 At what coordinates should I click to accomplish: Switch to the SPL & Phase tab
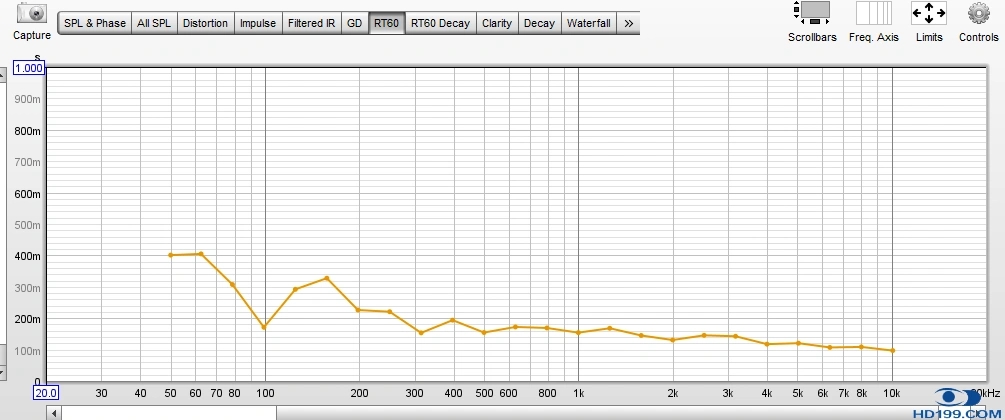tap(95, 23)
